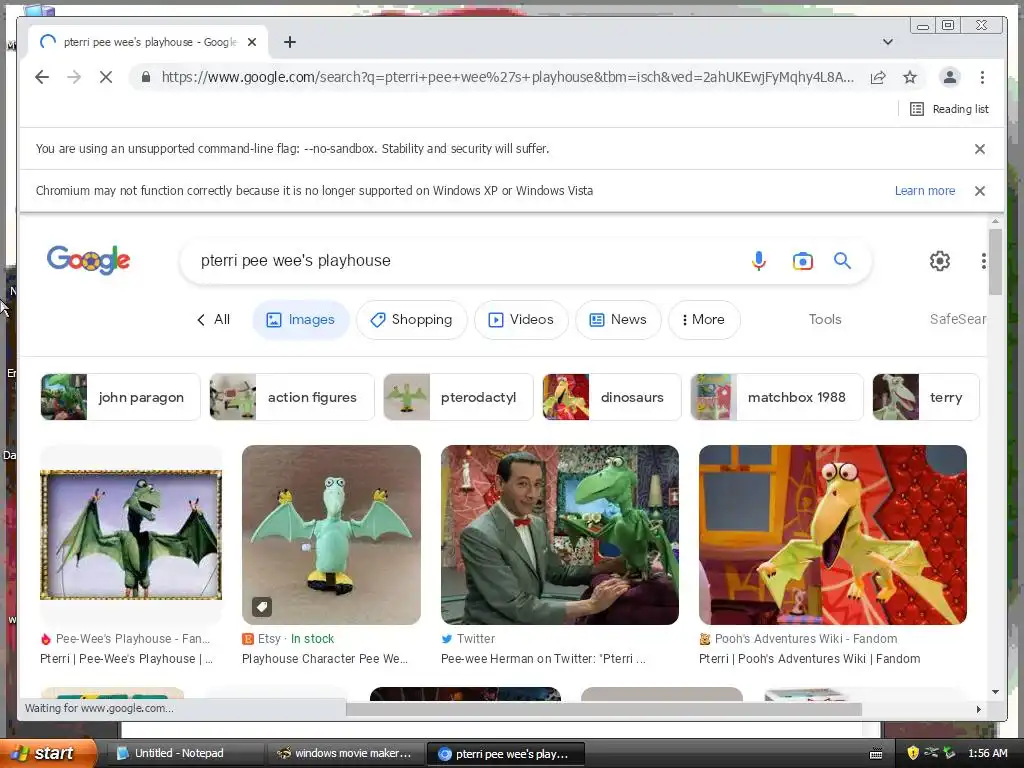Click the Etsy product tag icon
Screen dimensions: 1024x768
pyautogui.click(x=262, y=607)
